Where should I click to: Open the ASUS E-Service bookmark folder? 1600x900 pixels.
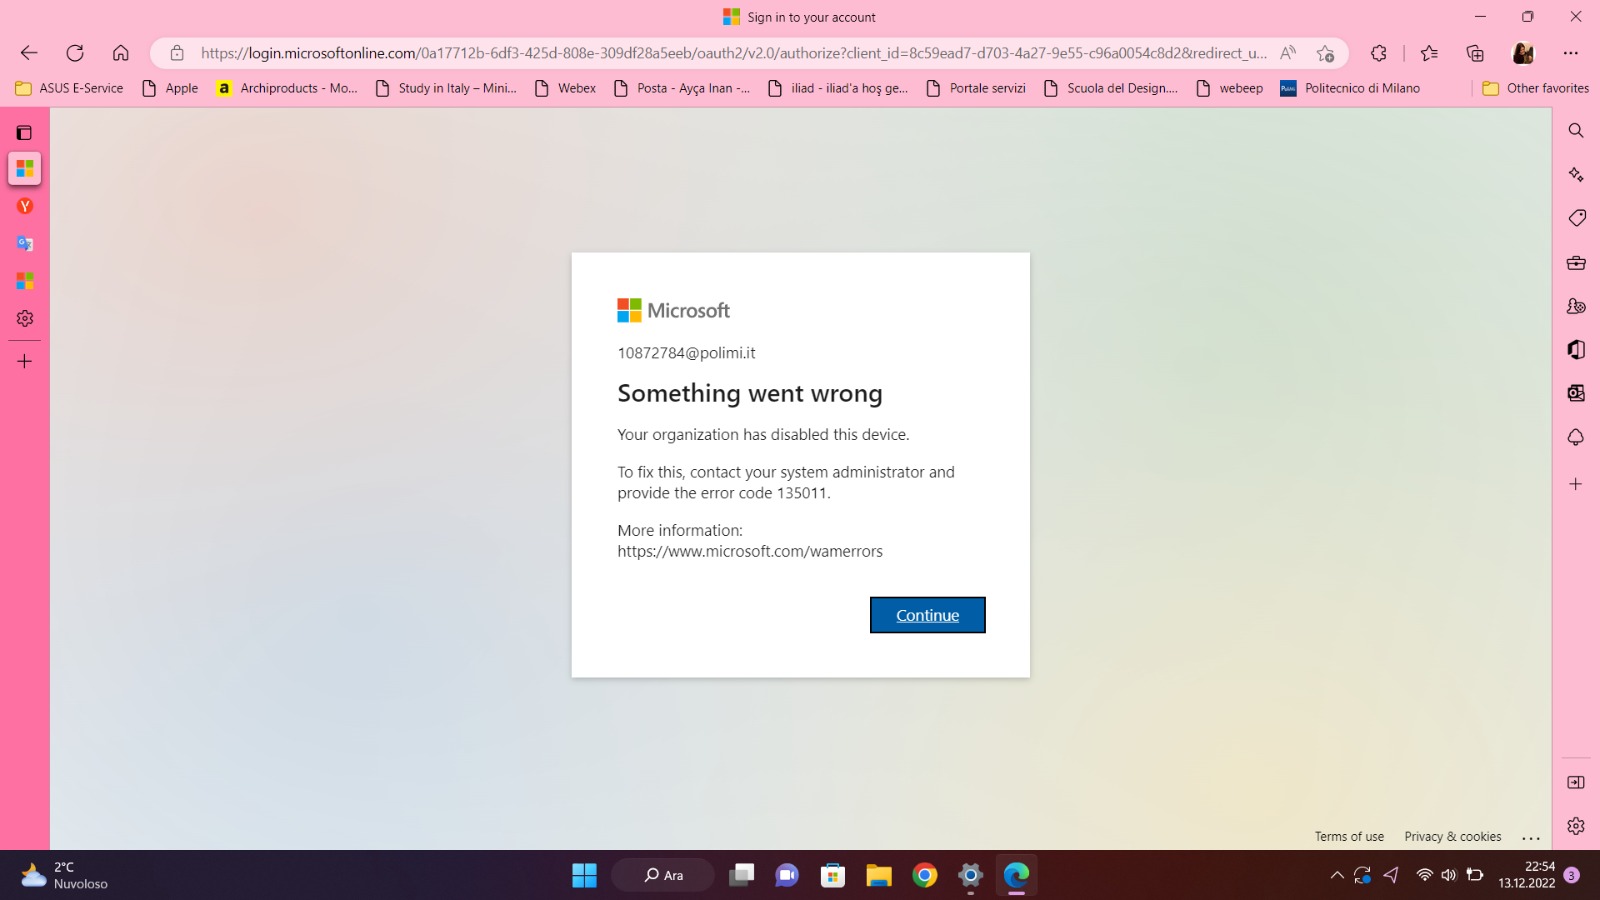pos(69,88)
